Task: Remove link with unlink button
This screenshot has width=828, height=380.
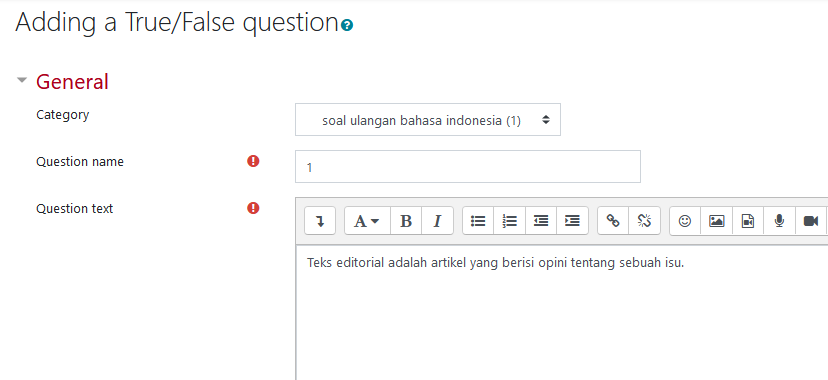Action: [x=644, y=221]
